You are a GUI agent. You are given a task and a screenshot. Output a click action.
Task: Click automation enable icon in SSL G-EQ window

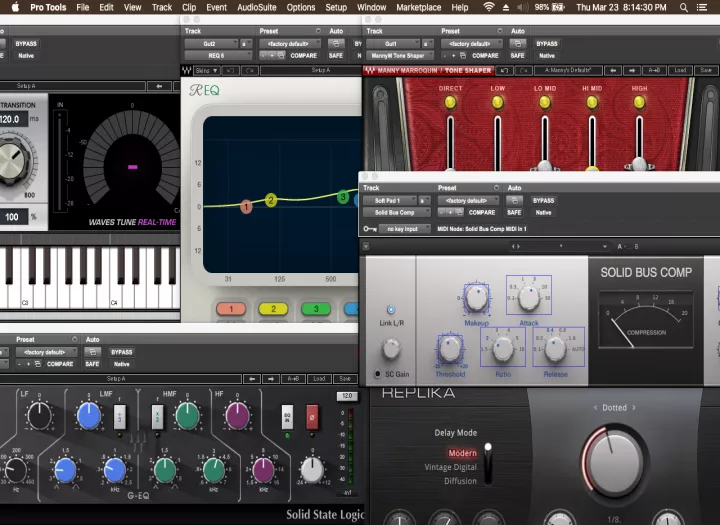tap(92, 352)
